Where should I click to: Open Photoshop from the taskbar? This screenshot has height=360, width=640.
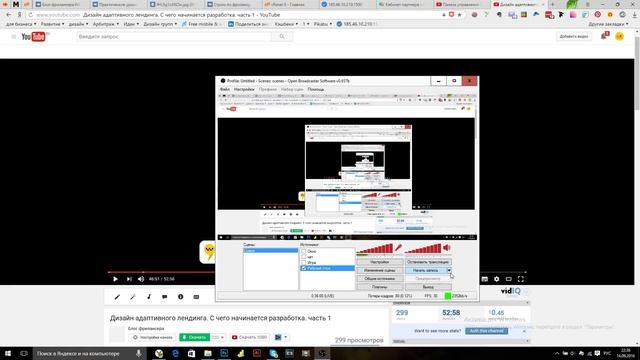point(224,353)
